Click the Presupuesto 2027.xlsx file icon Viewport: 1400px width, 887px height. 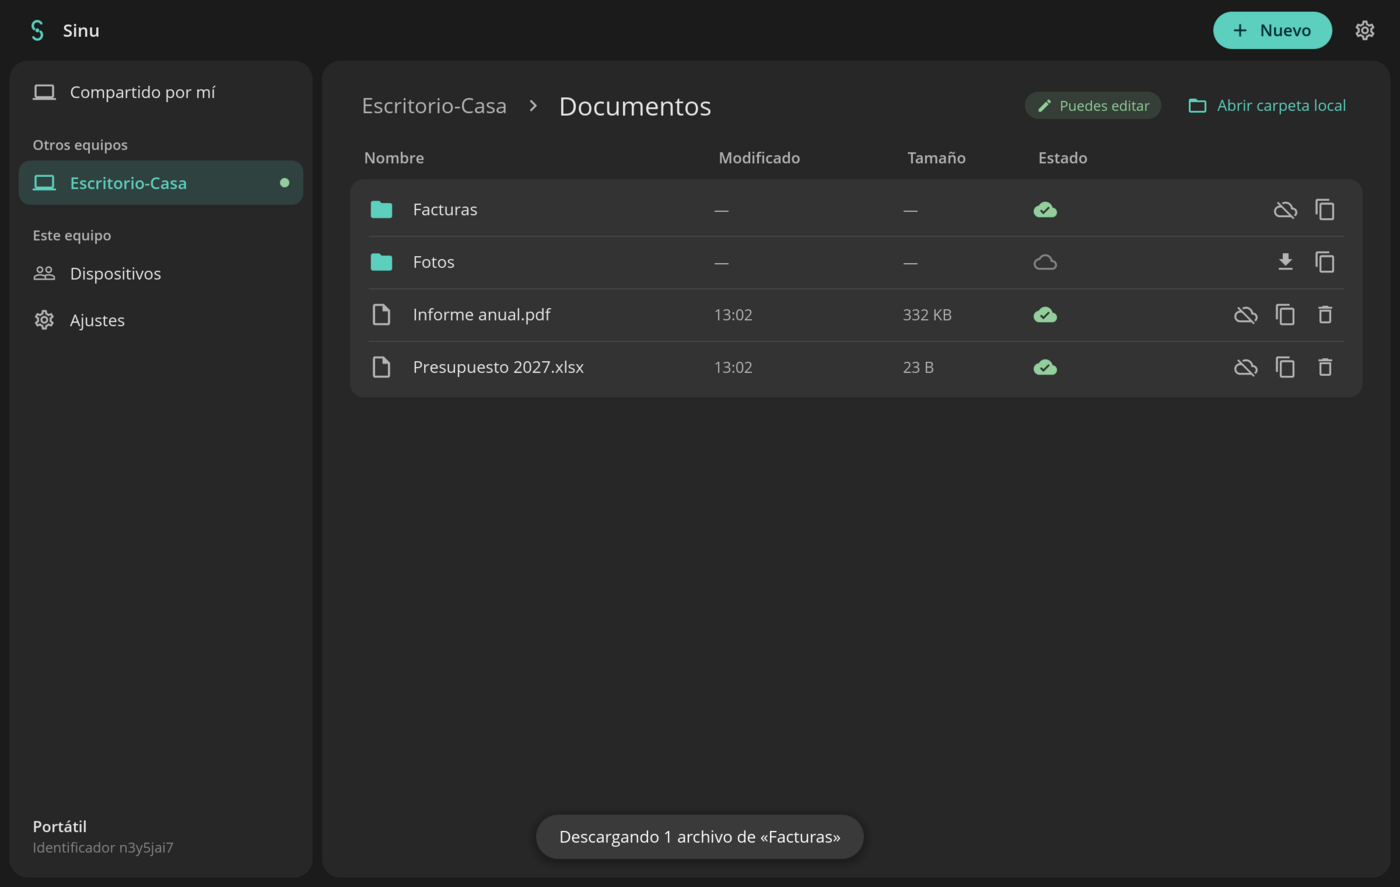click(x=381, y=367)
